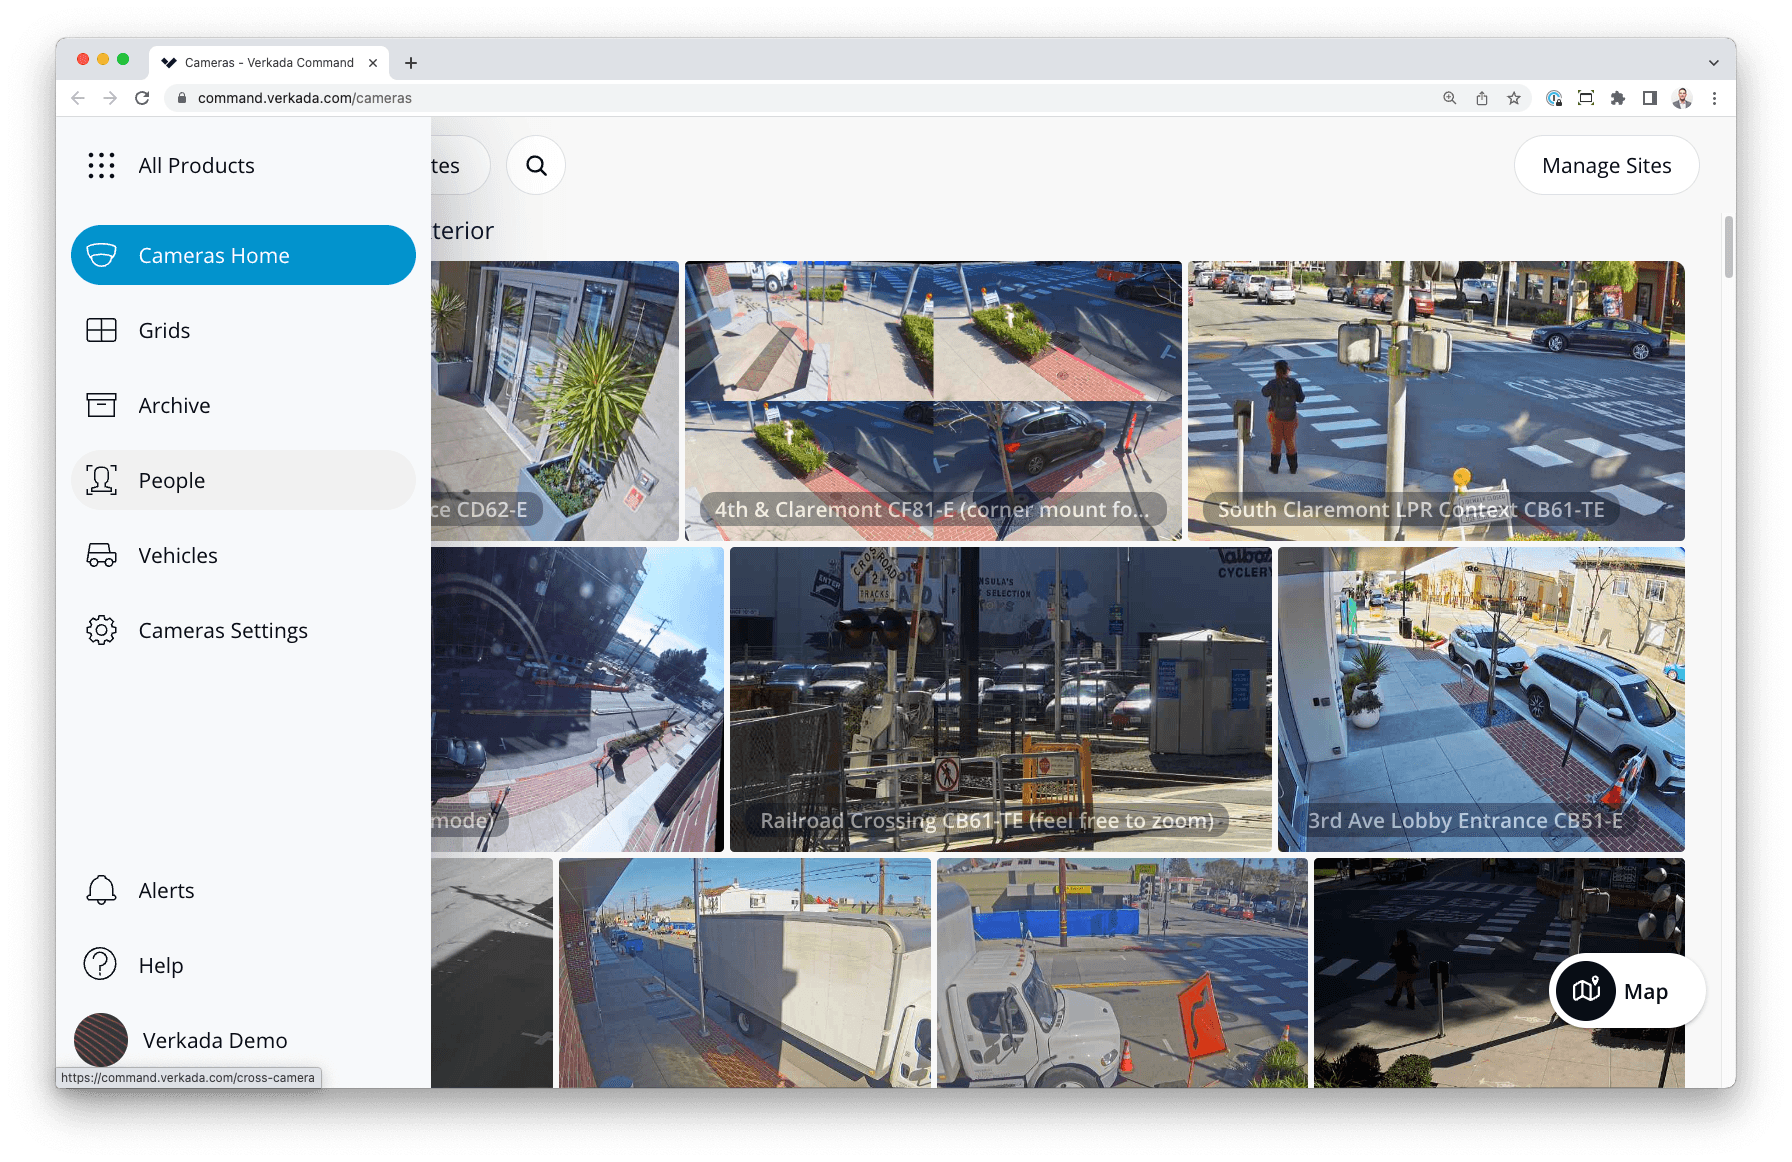
Task: Open Cameras Settings gear
Action: click(101, 630)
